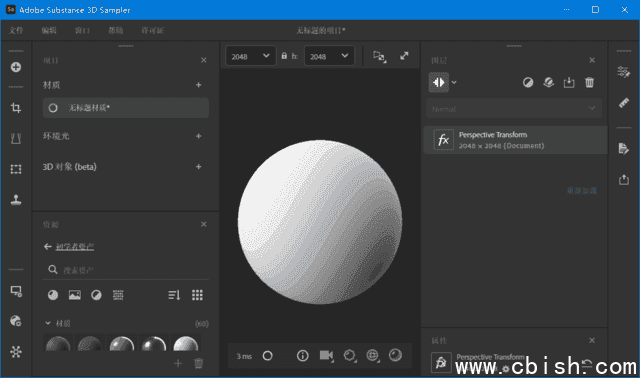
Task: Click the split-view toggle button in 图层 panel
Action: pyautogui.click(x=439, y=82)
